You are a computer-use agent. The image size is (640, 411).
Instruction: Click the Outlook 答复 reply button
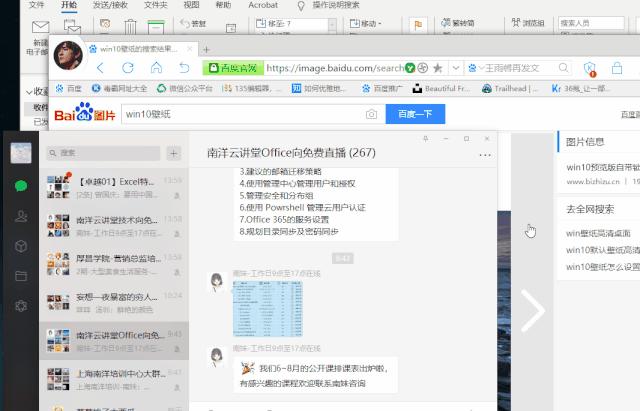[193, 24]
